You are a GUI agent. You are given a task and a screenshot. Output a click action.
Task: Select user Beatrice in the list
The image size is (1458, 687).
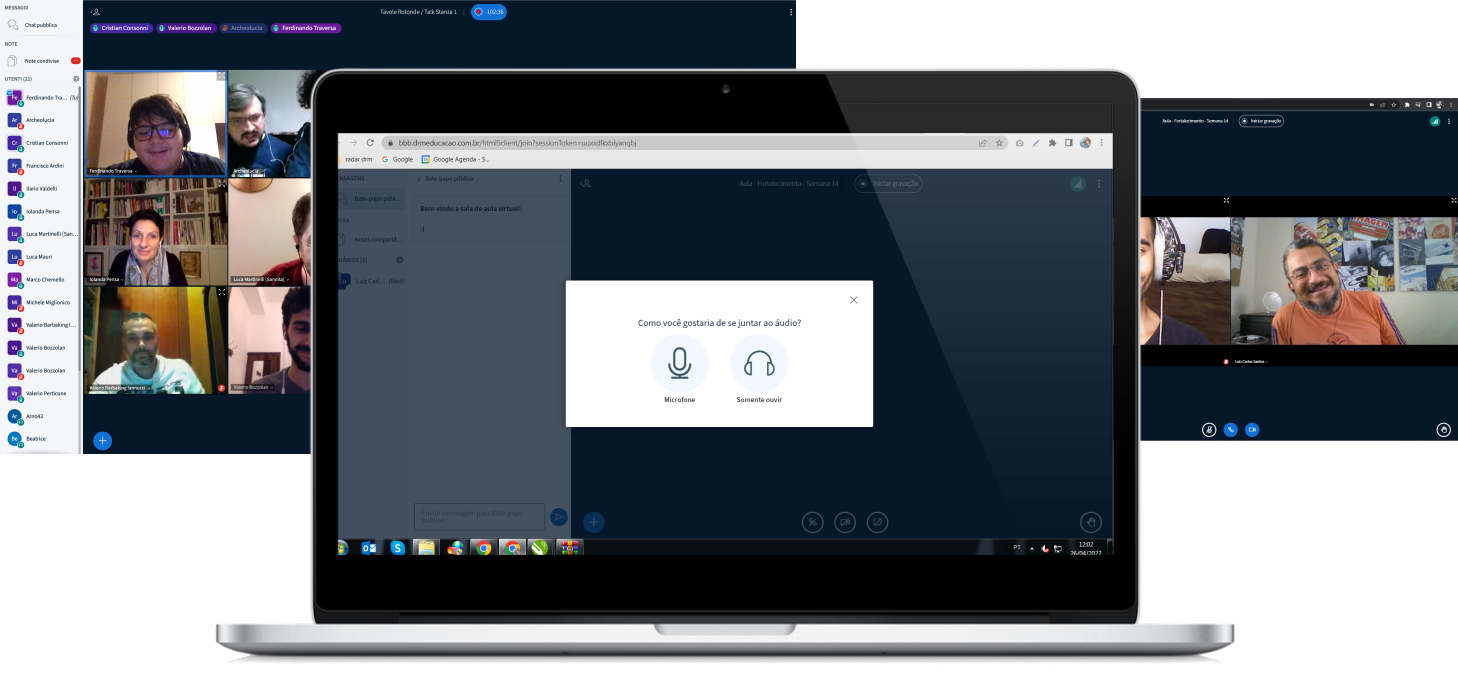click(42, 439)
